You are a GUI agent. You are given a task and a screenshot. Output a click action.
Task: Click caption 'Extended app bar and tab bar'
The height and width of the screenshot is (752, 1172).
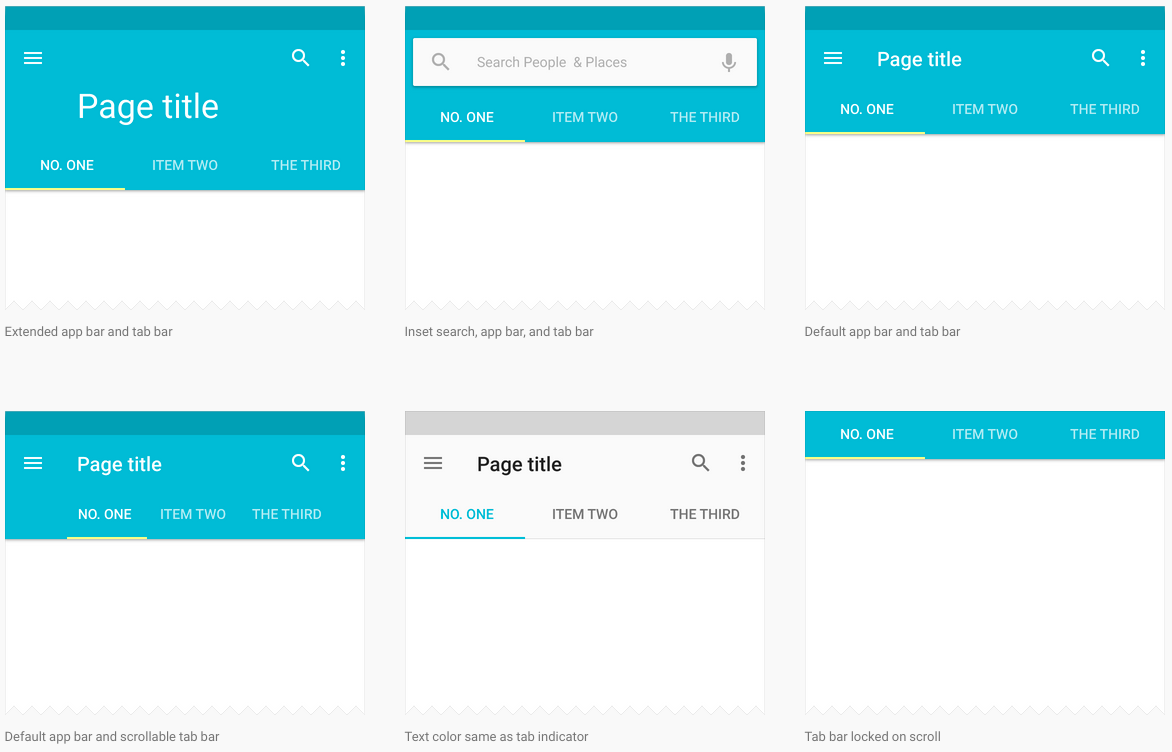click(x=88, y=331)
